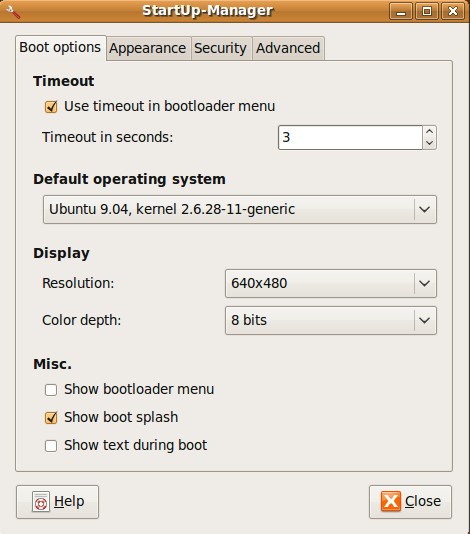Disable Use timeout in bootloader menu

(x=51, y=107)
